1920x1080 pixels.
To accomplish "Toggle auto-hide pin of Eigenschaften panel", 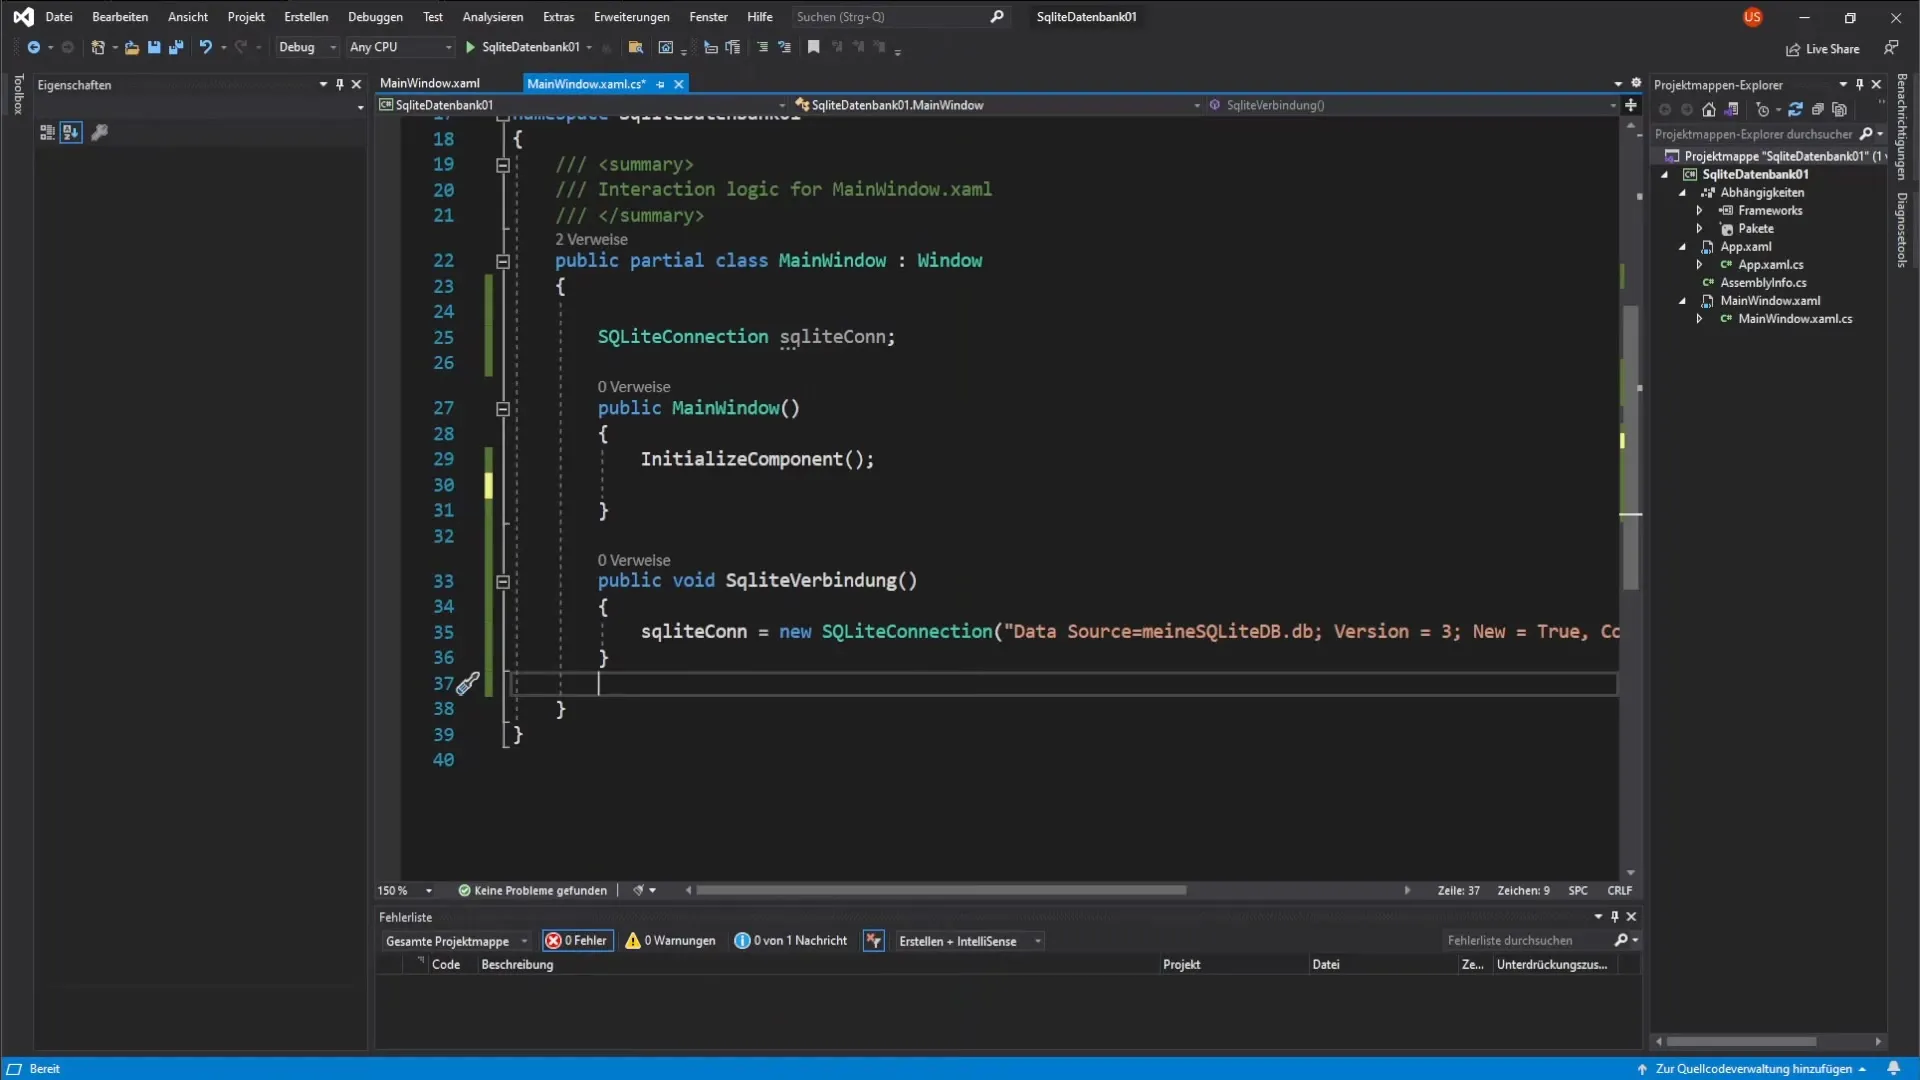I will 340,85.
